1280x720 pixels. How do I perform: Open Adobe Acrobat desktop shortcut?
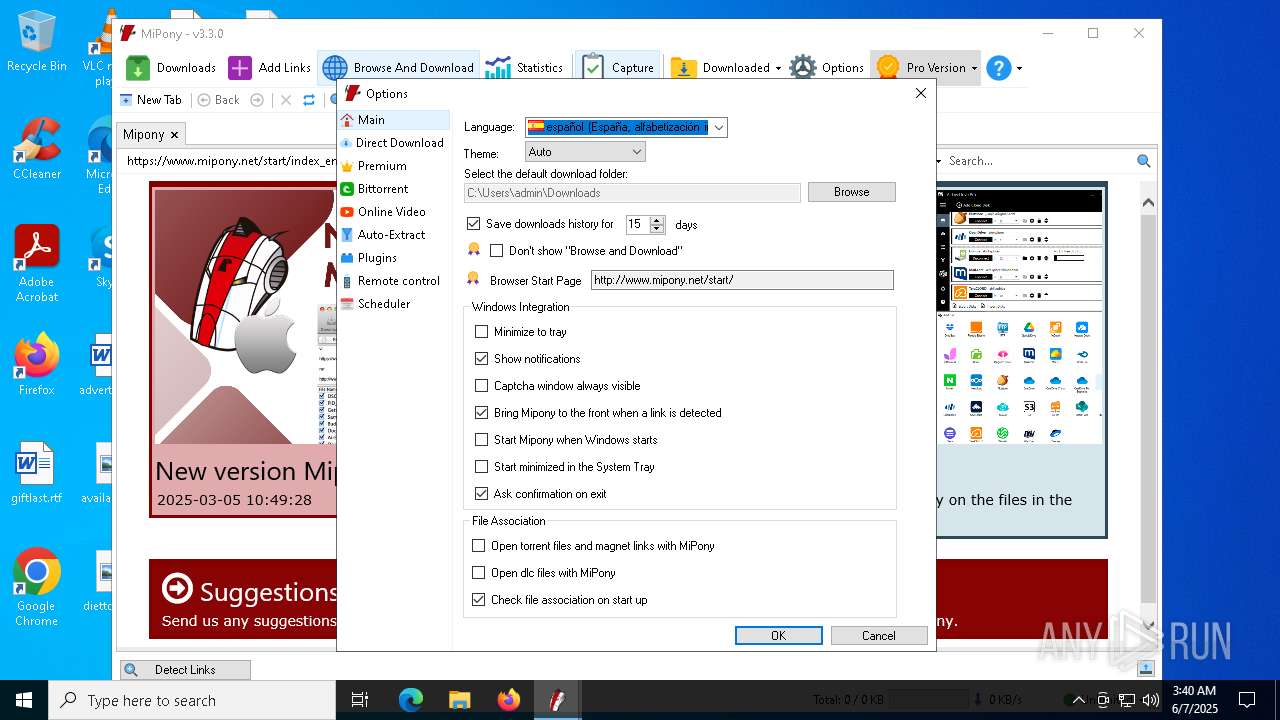36,264
